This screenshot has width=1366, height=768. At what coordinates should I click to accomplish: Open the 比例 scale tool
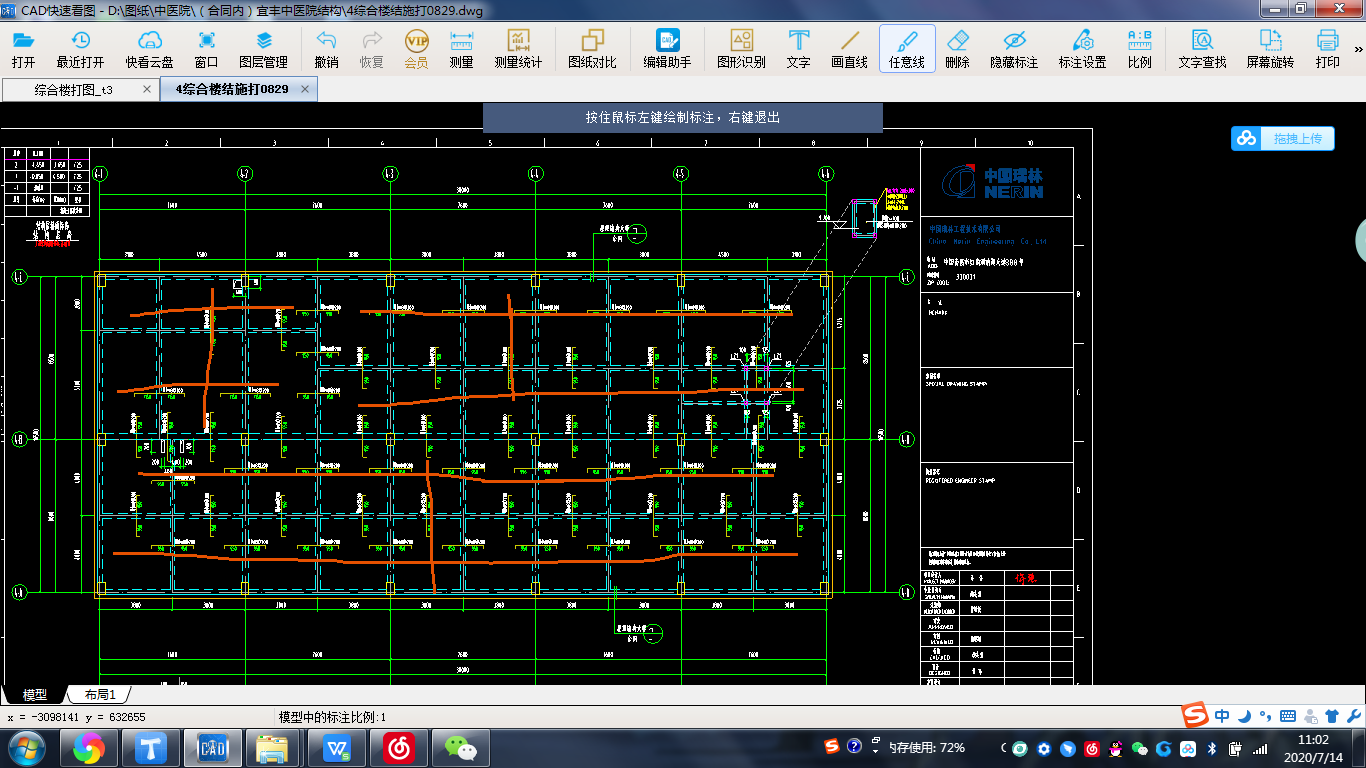coord(1139,49)
